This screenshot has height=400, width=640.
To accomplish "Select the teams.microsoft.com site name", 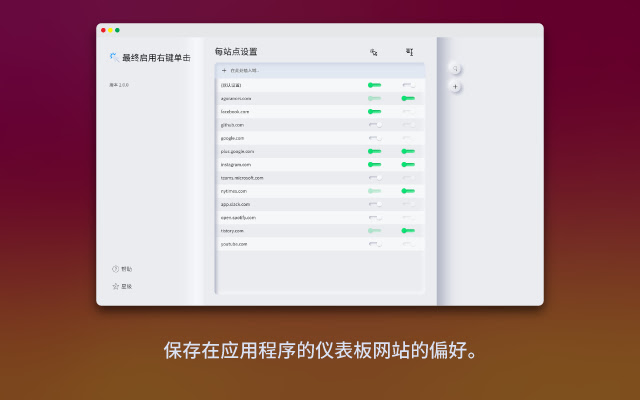I will [242, 178].
